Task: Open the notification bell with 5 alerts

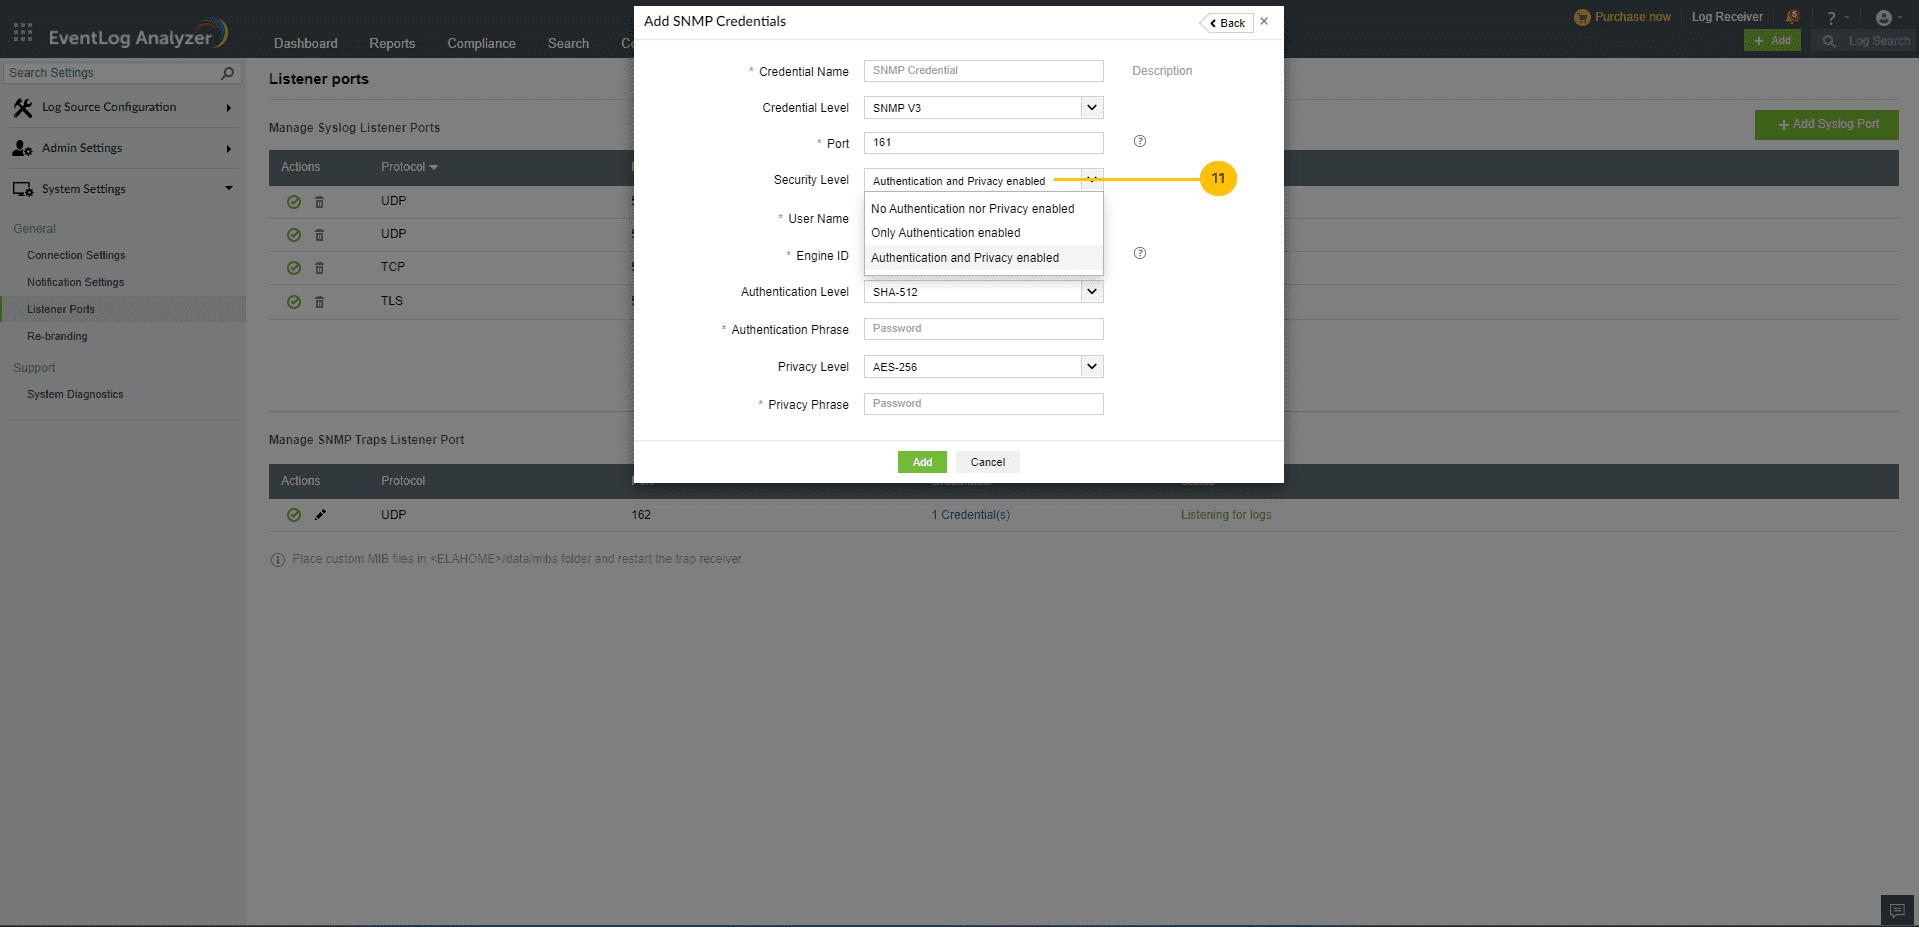Action: point(1792,16)
